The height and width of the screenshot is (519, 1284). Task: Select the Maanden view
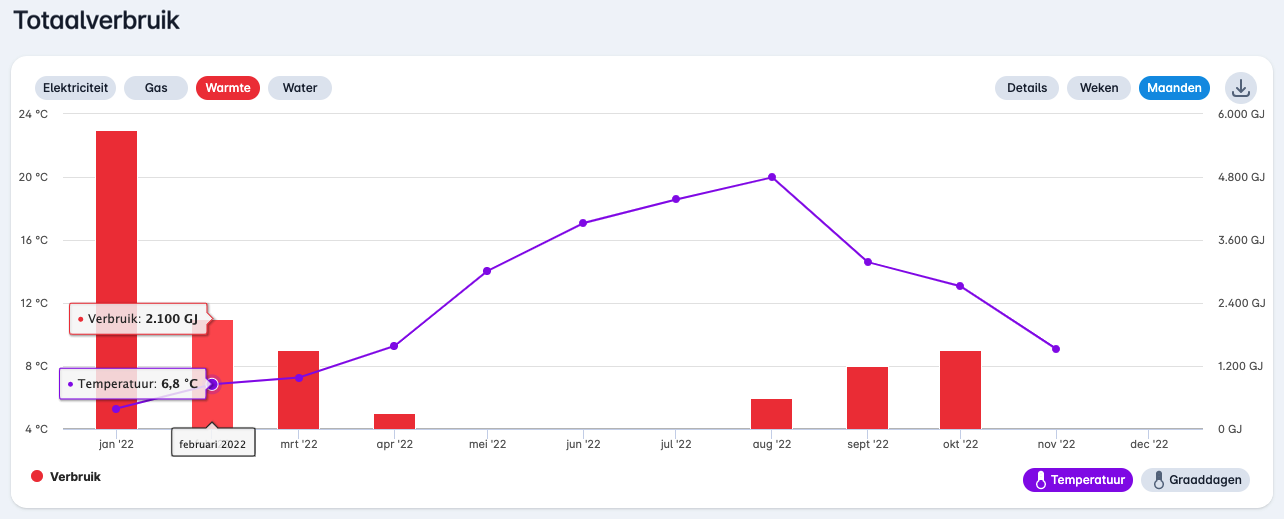pyautogui.click(x=1174, y=88)
